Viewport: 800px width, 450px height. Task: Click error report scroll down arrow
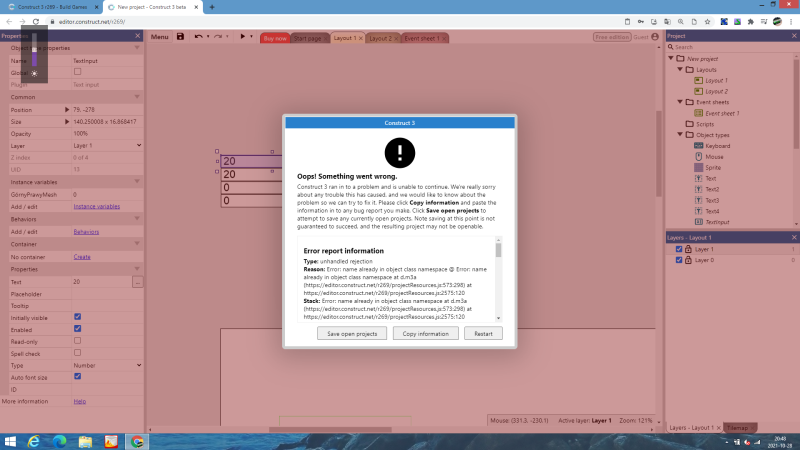point(498,318)
